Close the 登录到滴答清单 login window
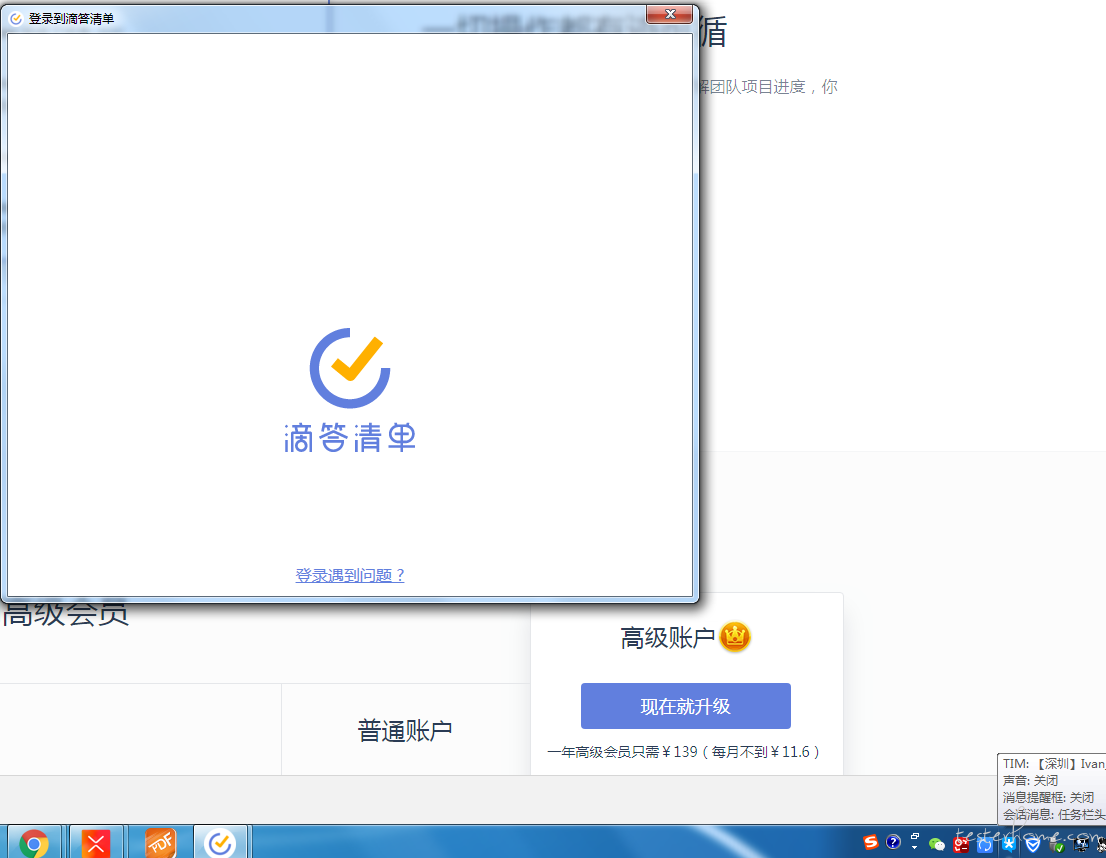 coord(668,14)
